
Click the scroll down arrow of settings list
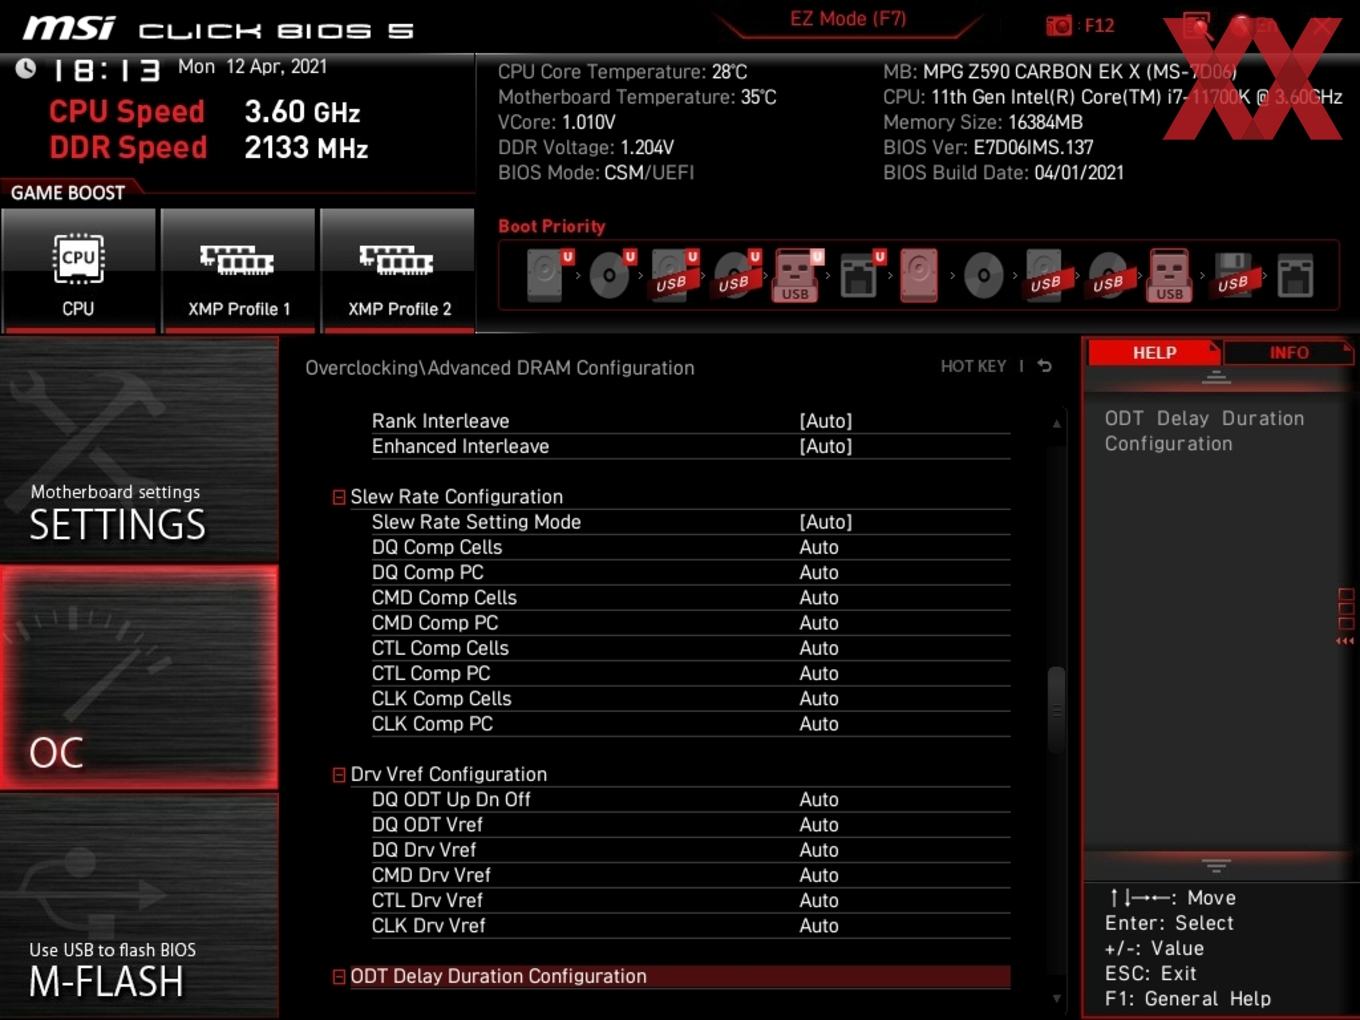(x=1057, y=998)
